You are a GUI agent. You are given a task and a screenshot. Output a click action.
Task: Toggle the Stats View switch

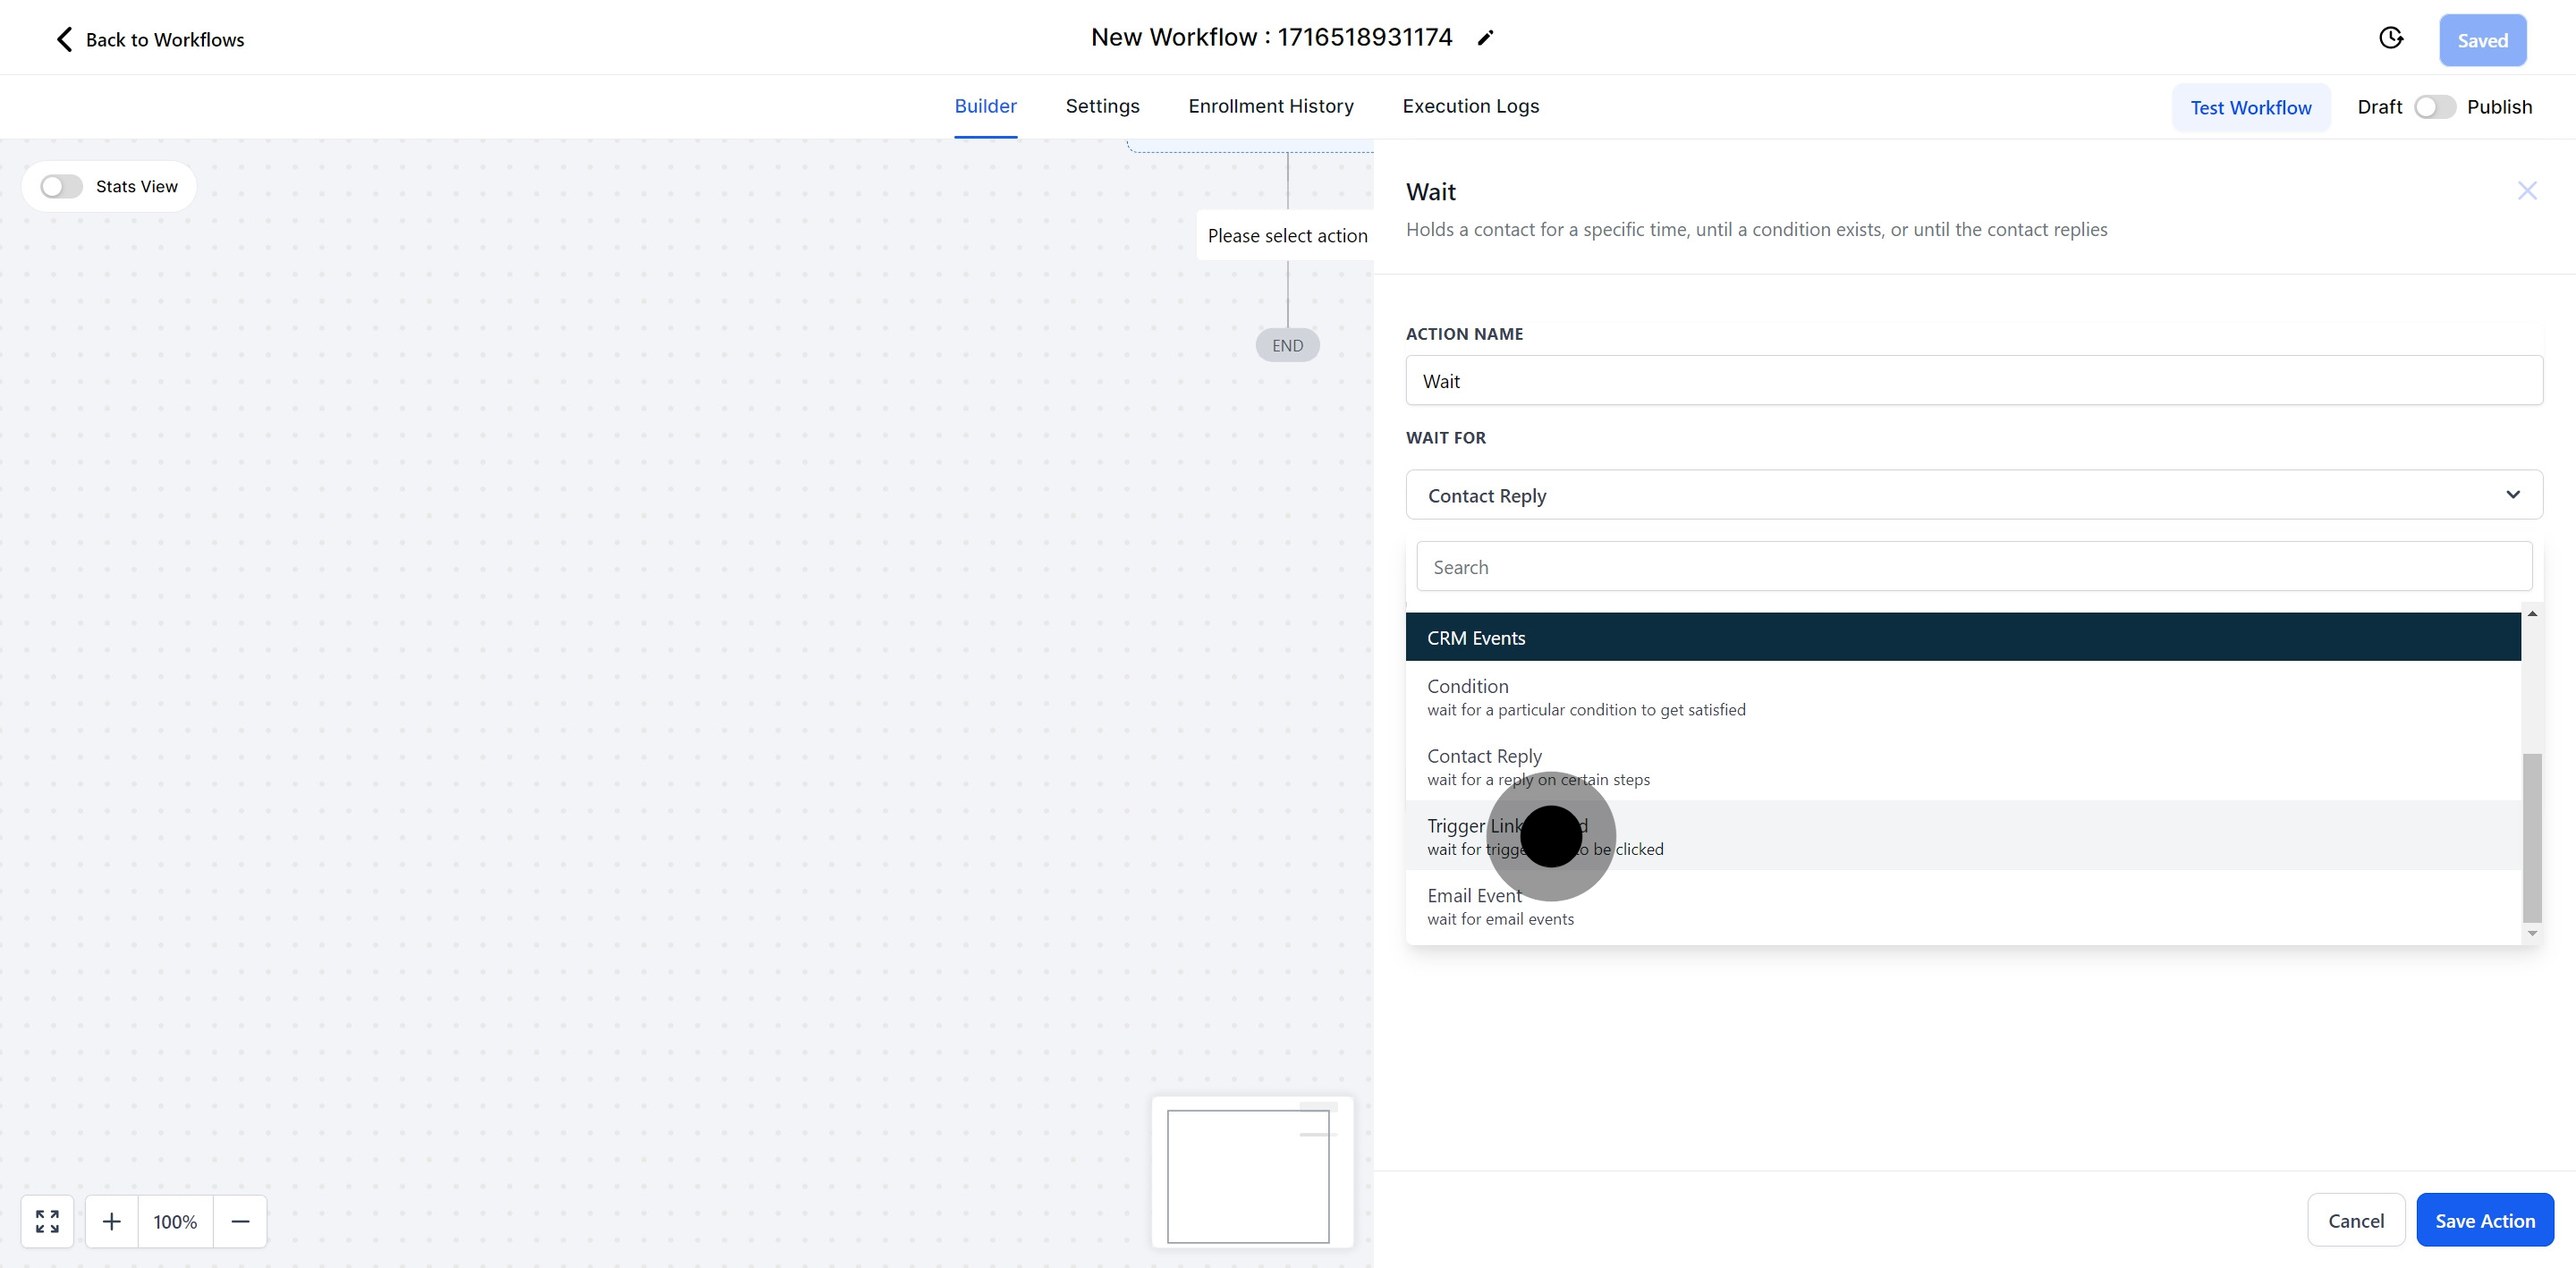[61, 187]
